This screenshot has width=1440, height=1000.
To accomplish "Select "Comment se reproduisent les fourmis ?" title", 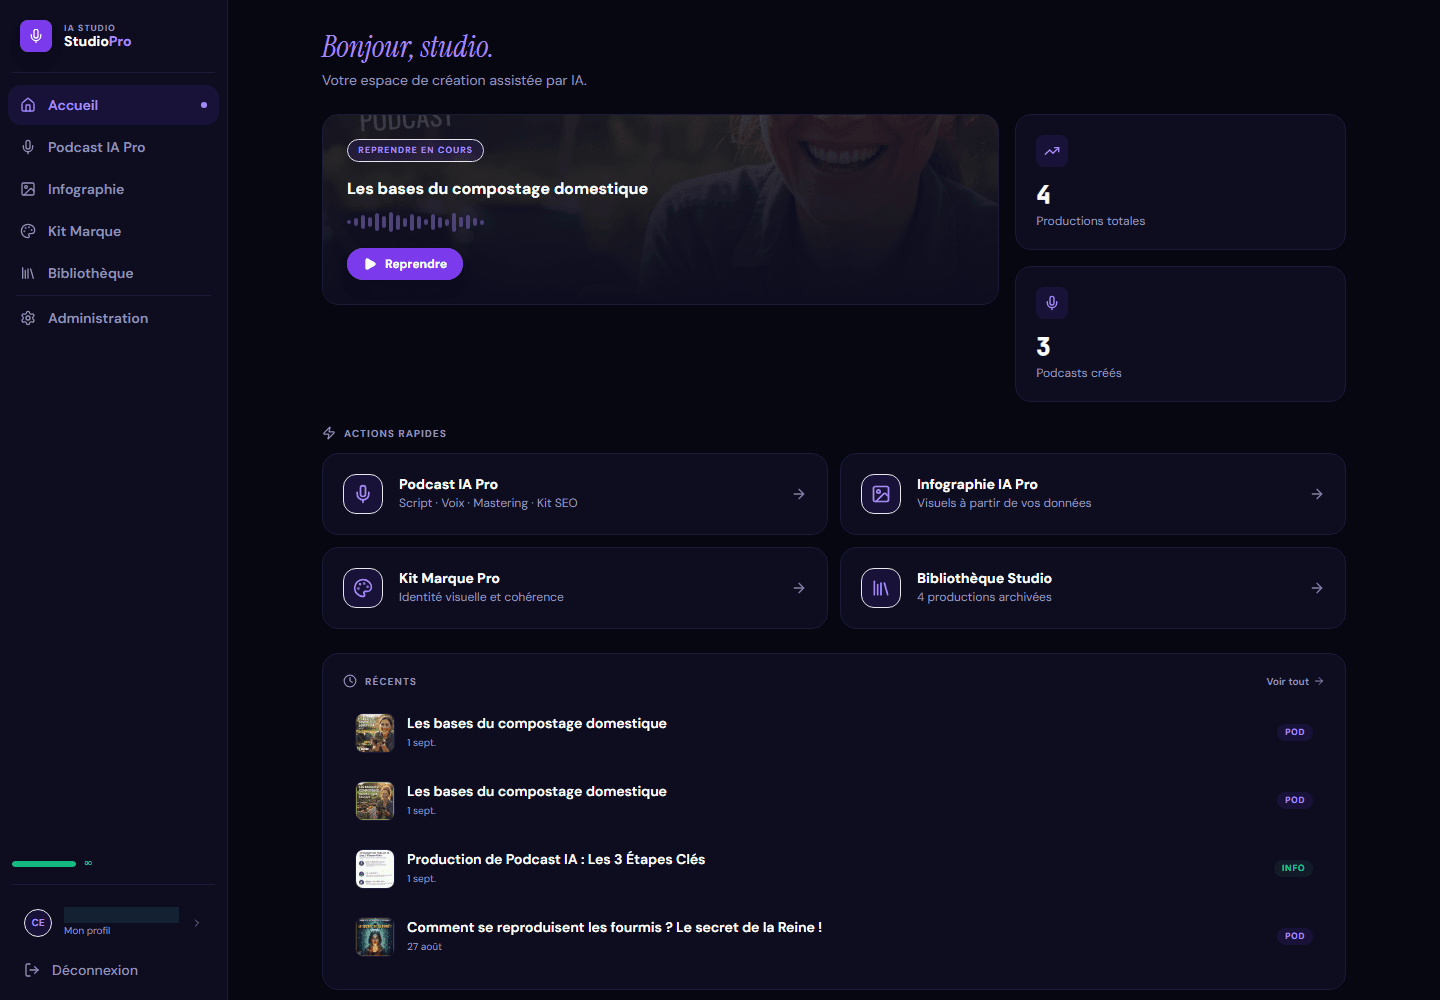I will coord(614,927).
